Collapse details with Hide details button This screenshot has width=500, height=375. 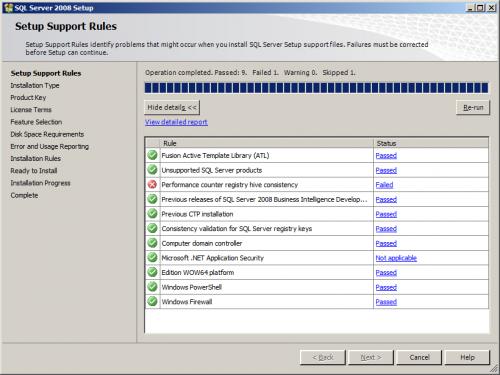point(172,107)
